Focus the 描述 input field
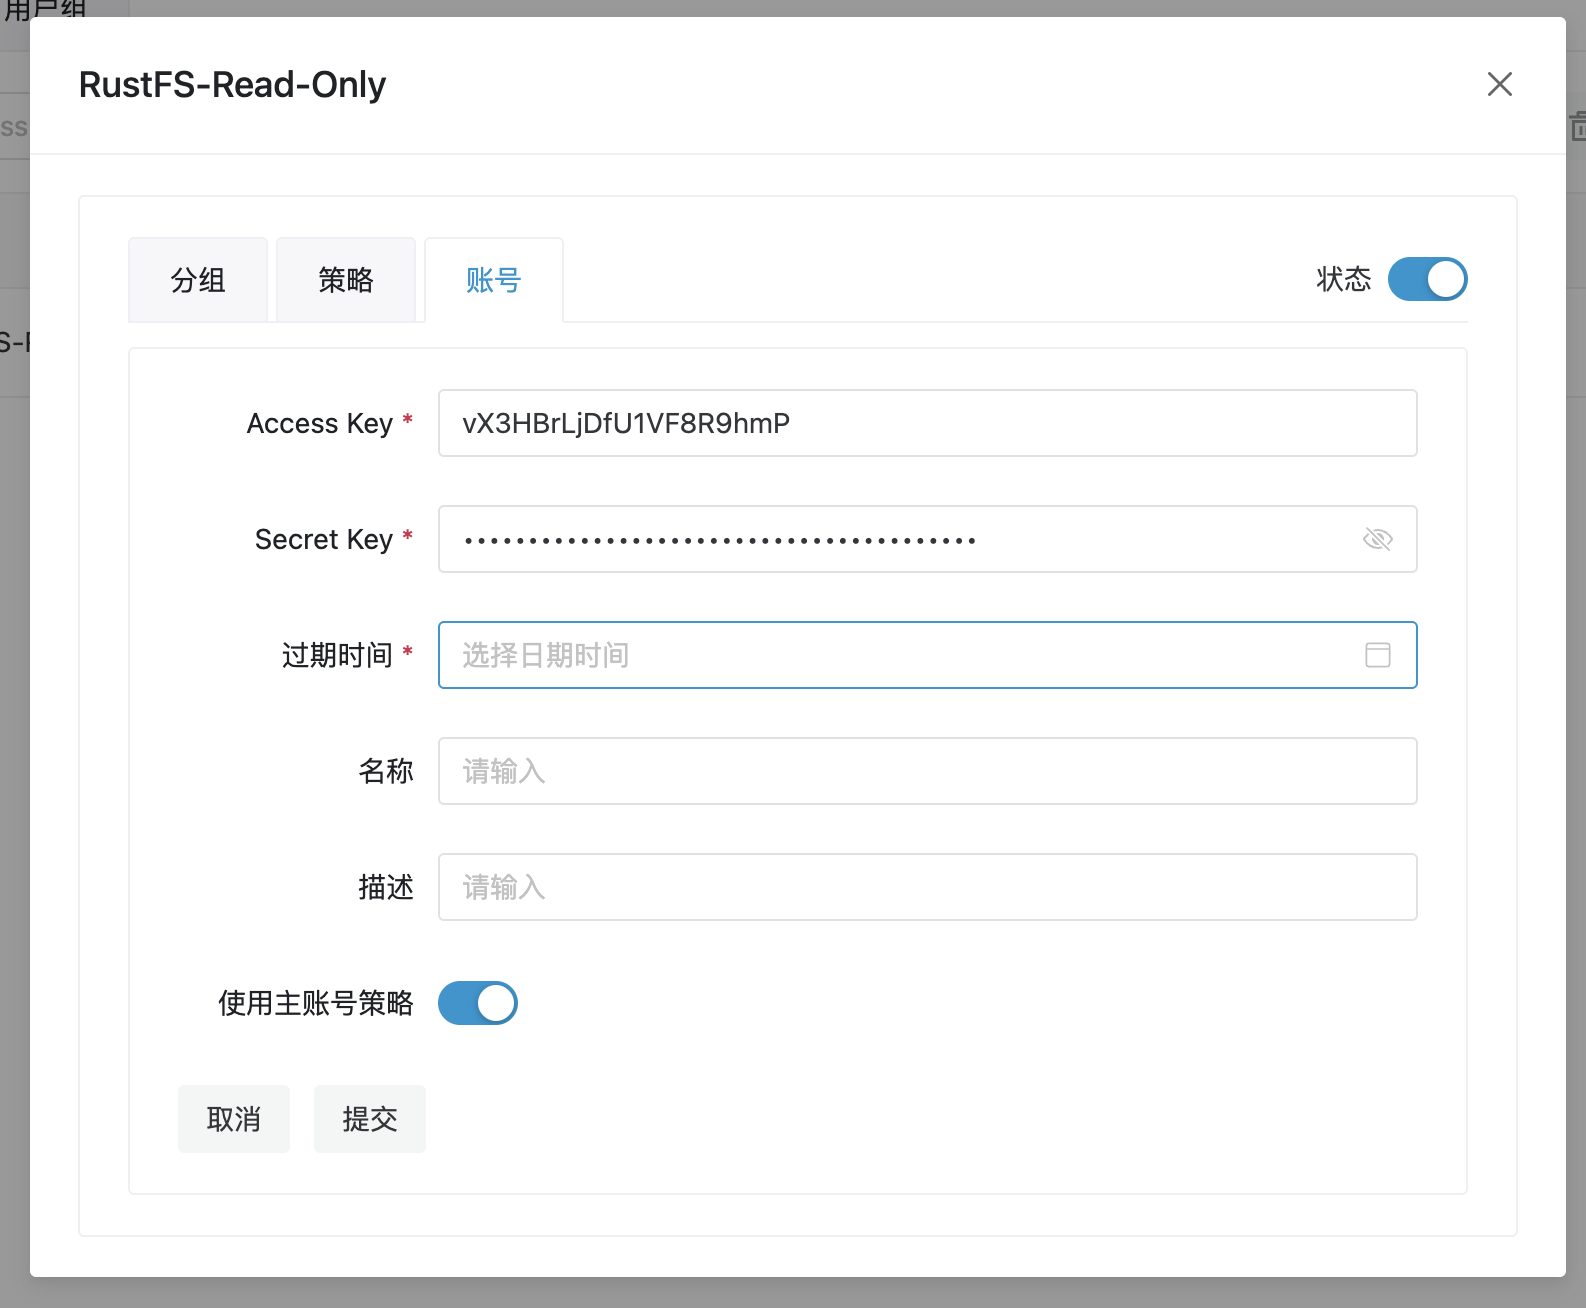The height and width of the screenshot is (1308, 1586). (x=927, y=887)
